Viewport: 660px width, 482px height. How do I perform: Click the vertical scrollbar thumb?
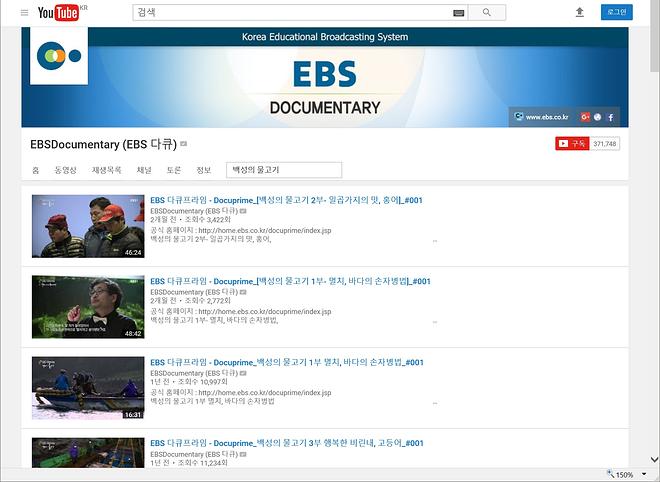(655, 36)
